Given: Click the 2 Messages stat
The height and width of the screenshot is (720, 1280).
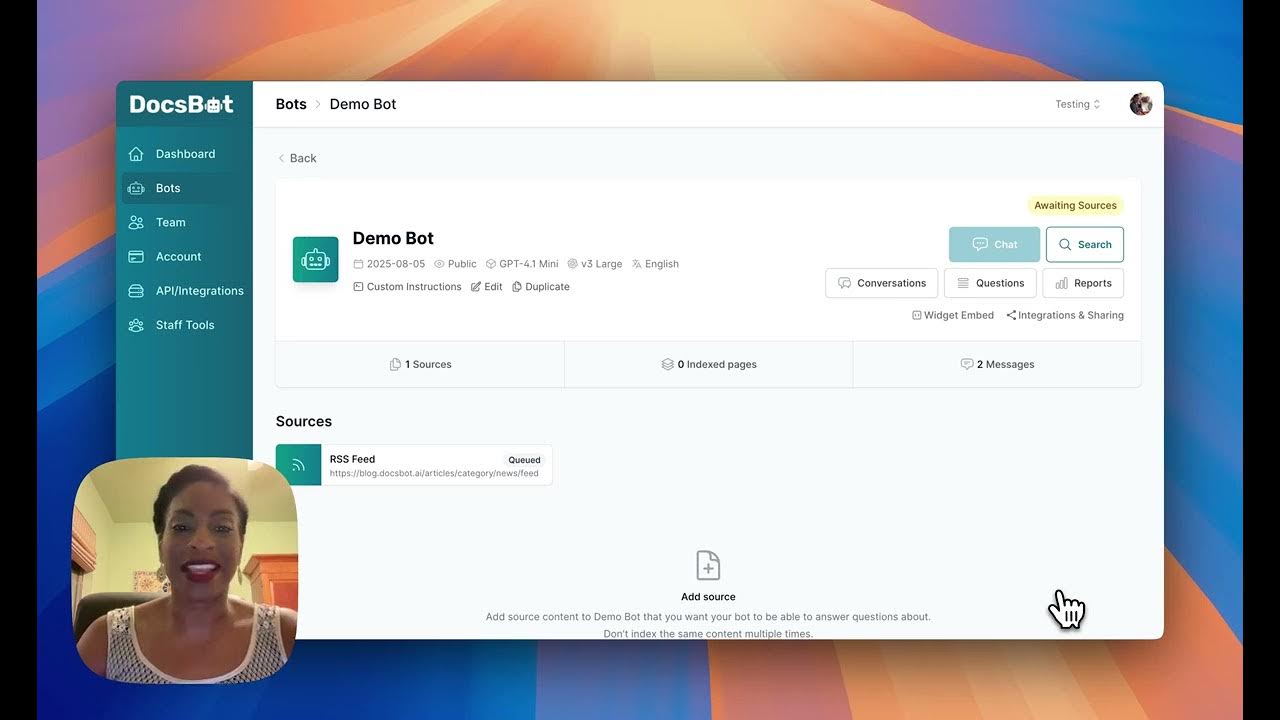Looking at the screenshot, I should pos(997,364).
